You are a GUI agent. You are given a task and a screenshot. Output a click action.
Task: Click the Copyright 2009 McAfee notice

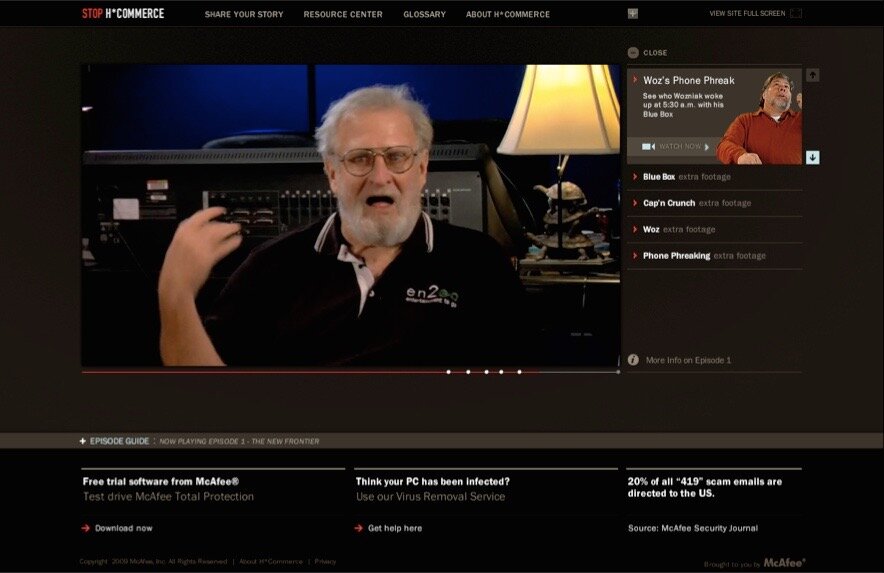coord(153,562)
